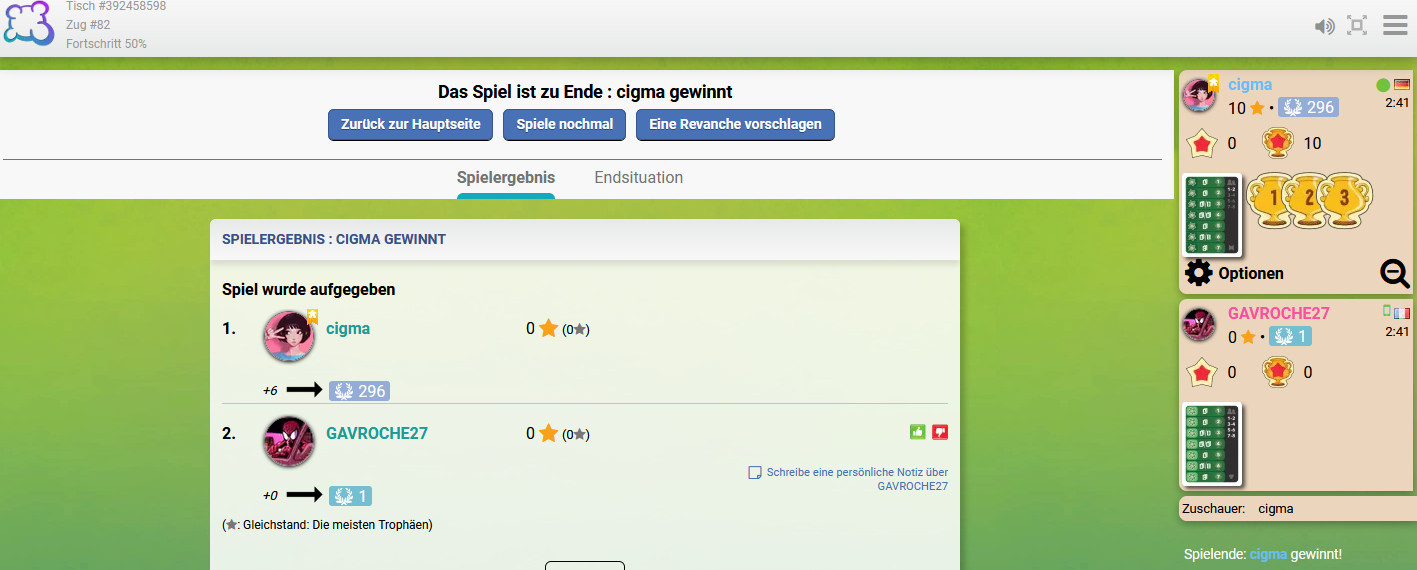Select the Spielergebnis tab
Viewport: 1417px width, 570px height.
[506, 178]
